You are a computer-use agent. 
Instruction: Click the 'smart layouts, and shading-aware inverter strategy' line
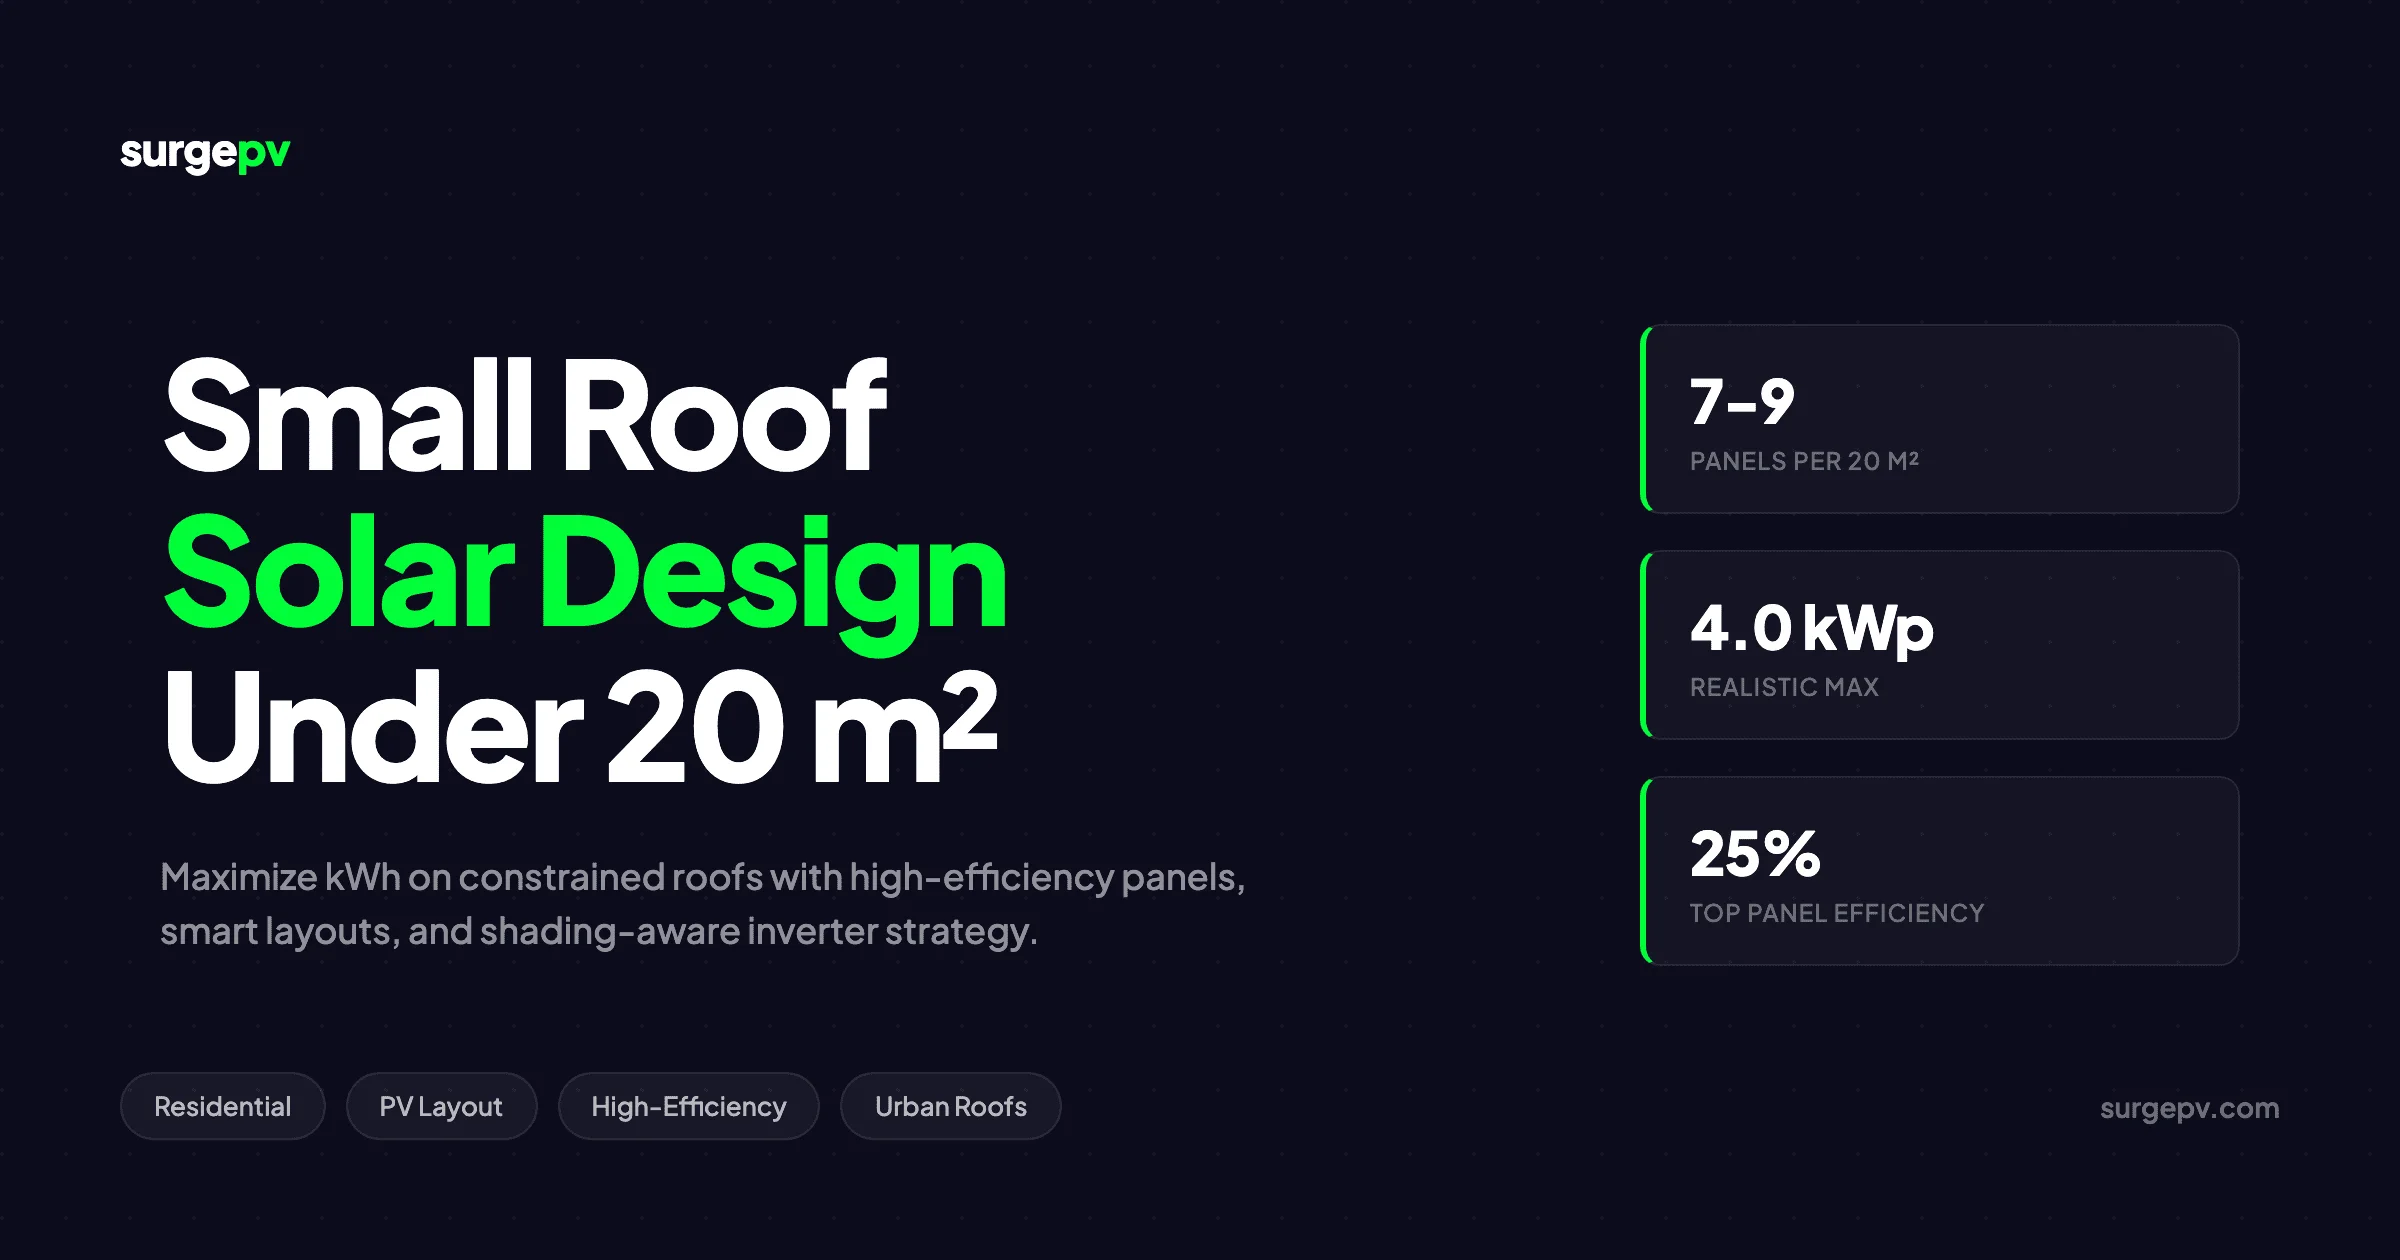pos(599,932)
